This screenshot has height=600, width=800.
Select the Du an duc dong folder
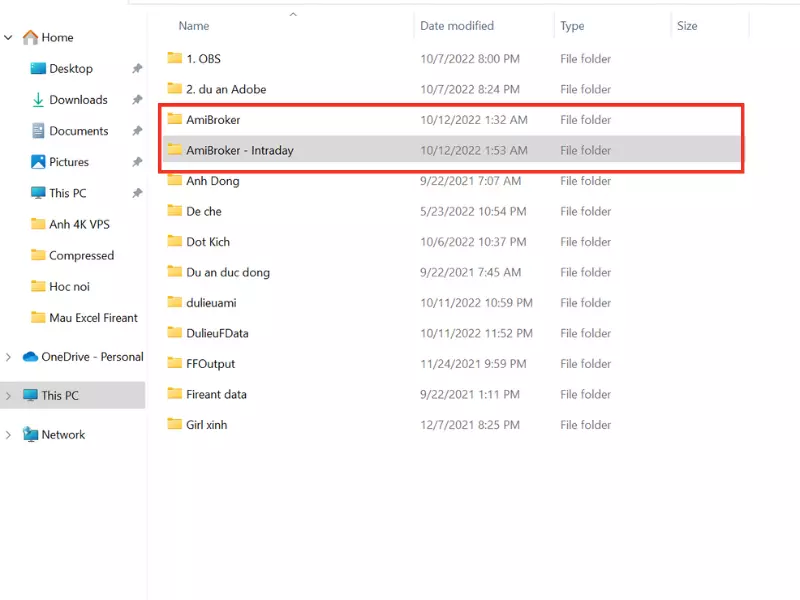pyautogui.click(x=228, y=272)
